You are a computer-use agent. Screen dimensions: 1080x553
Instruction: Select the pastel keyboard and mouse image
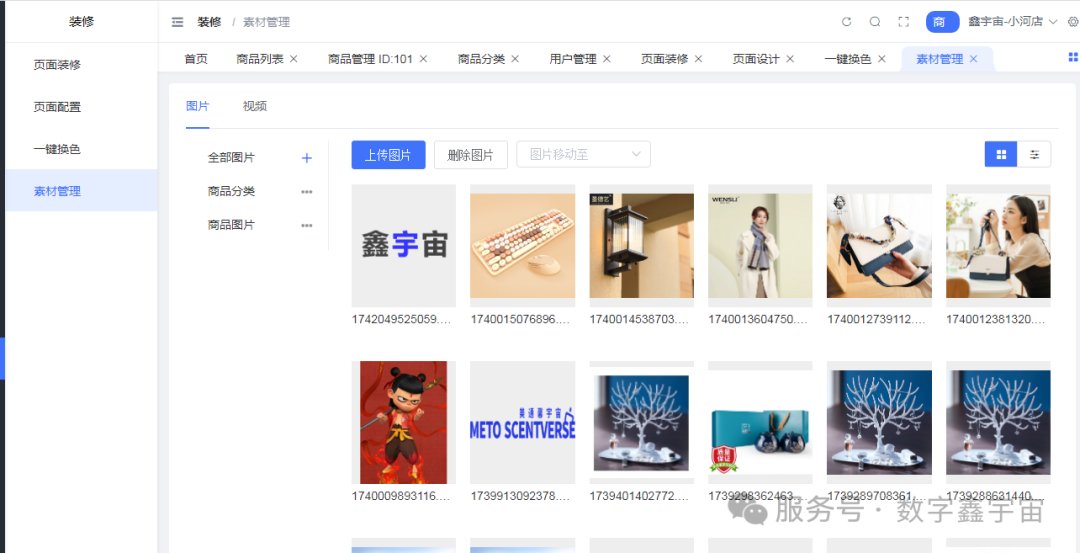click(523, 245)
